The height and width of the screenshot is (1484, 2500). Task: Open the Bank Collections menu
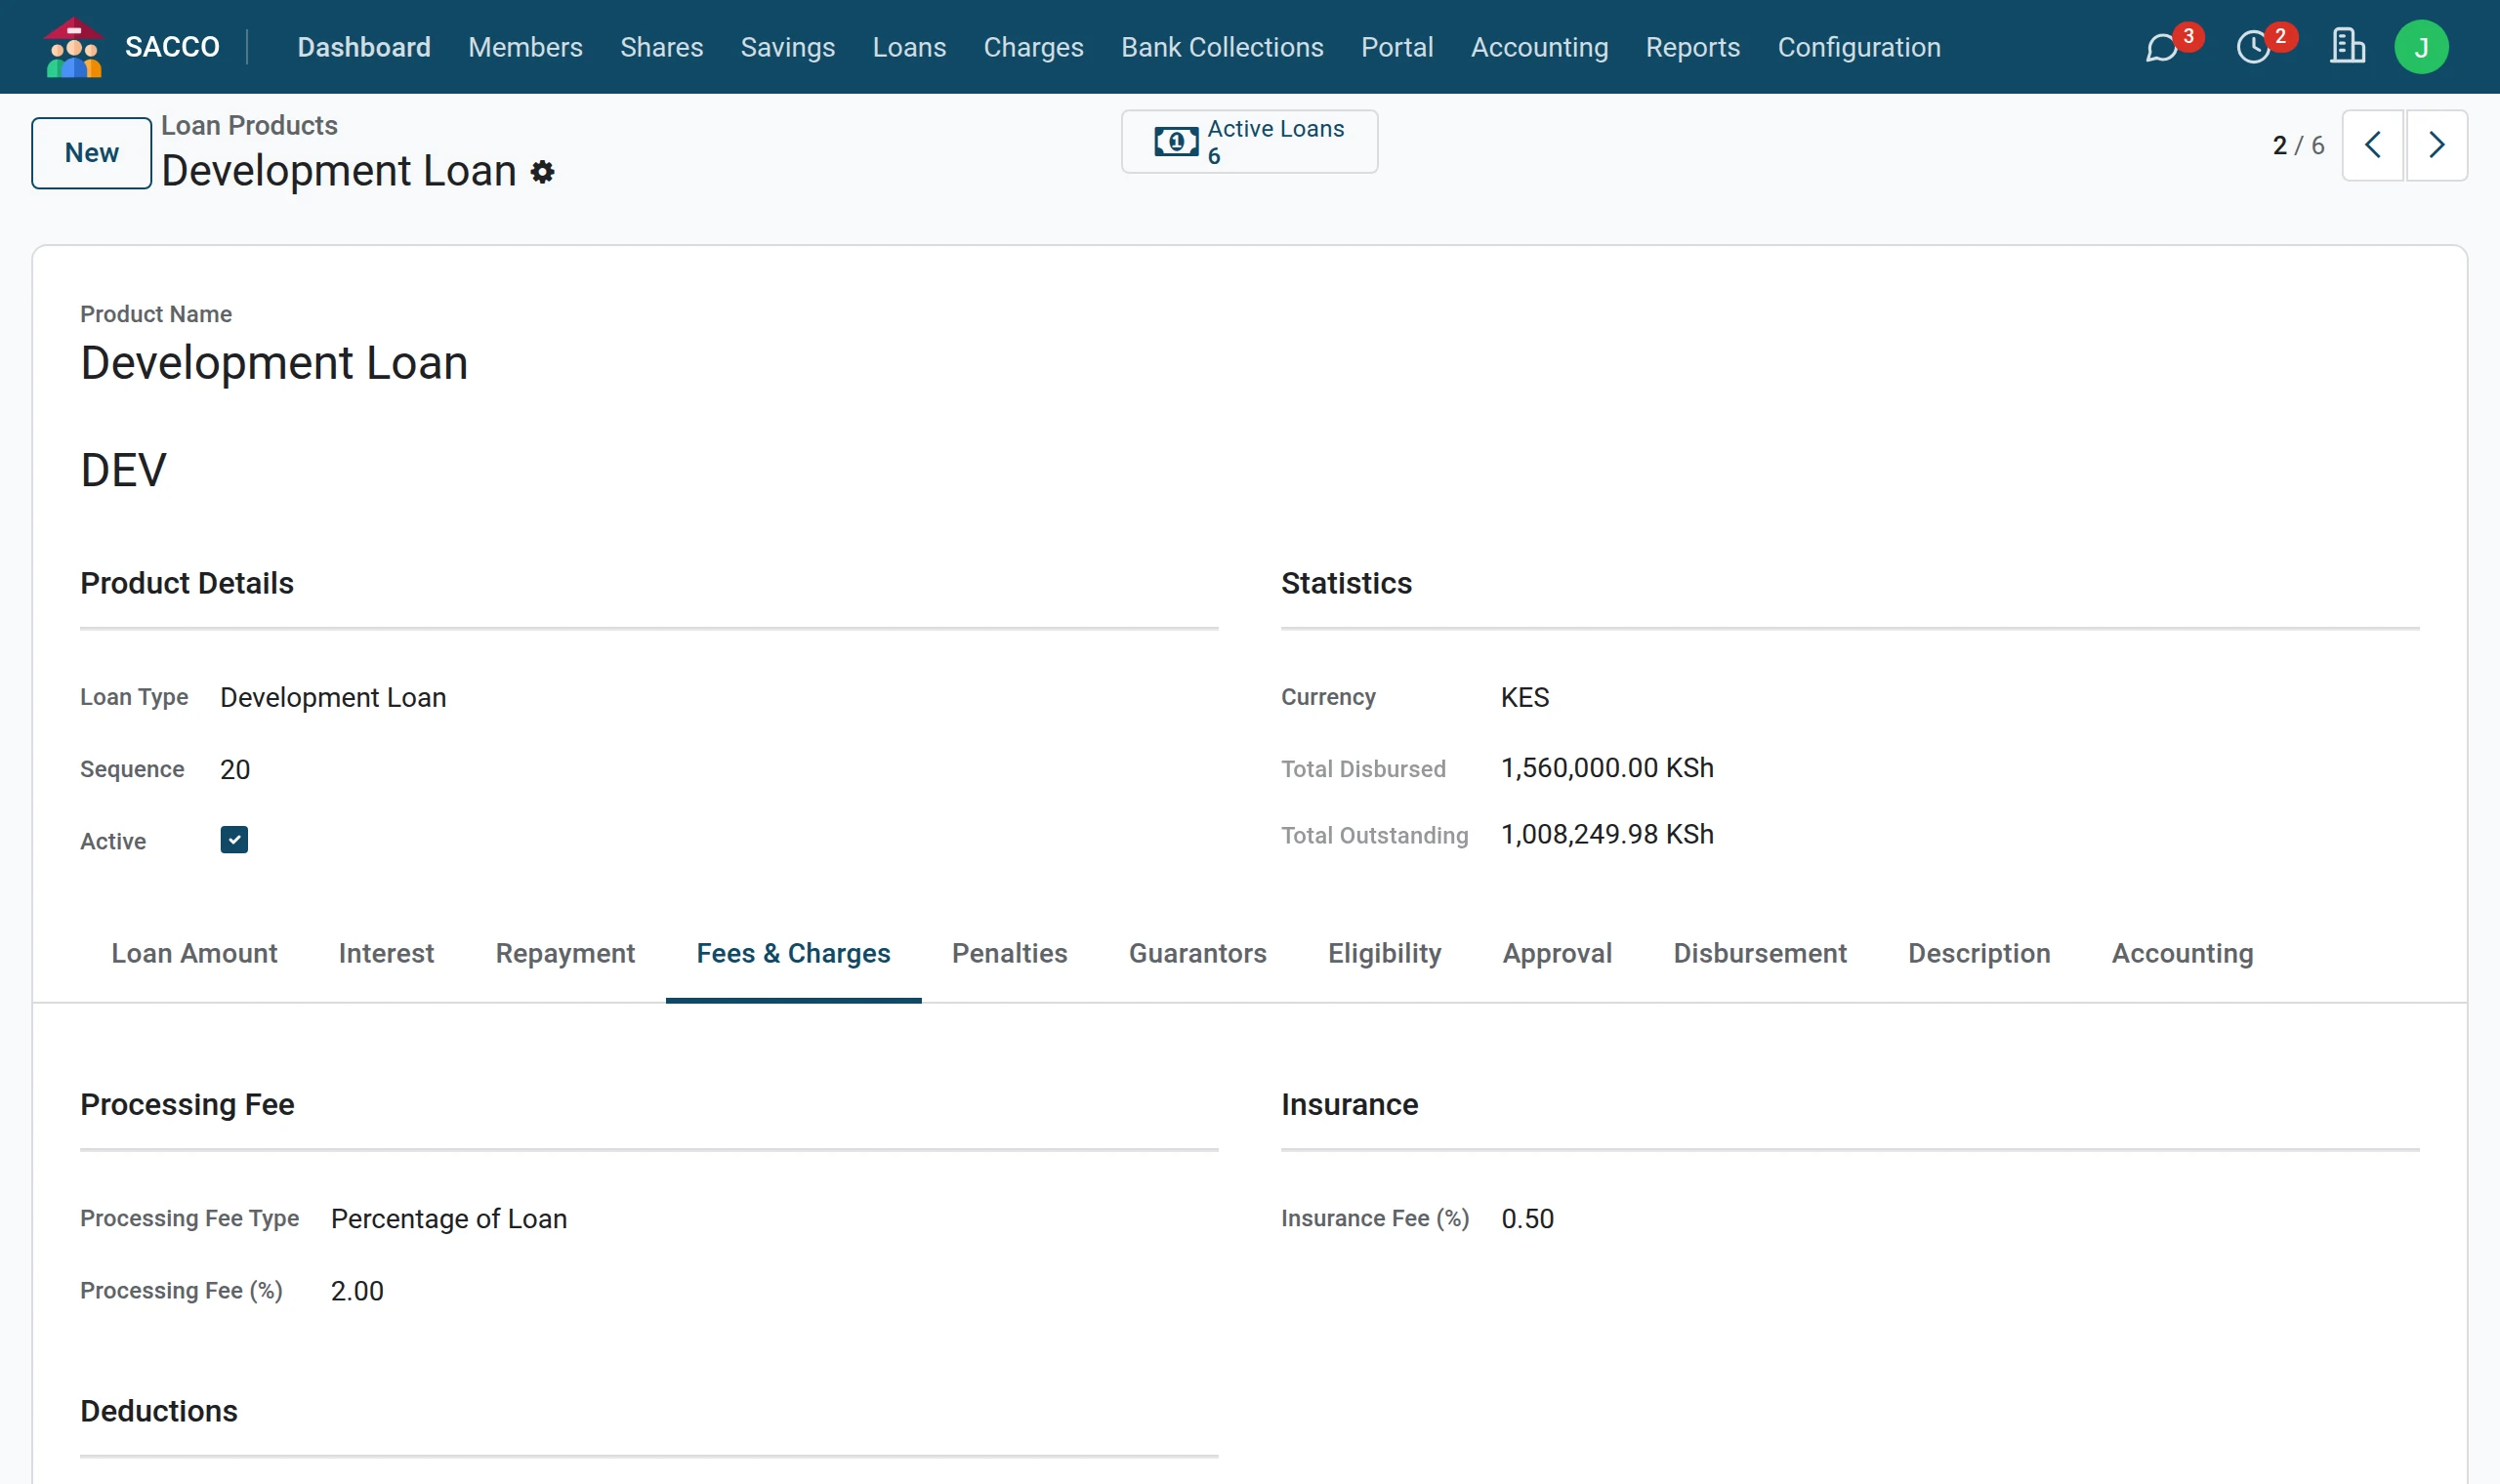click(1222, 47)
